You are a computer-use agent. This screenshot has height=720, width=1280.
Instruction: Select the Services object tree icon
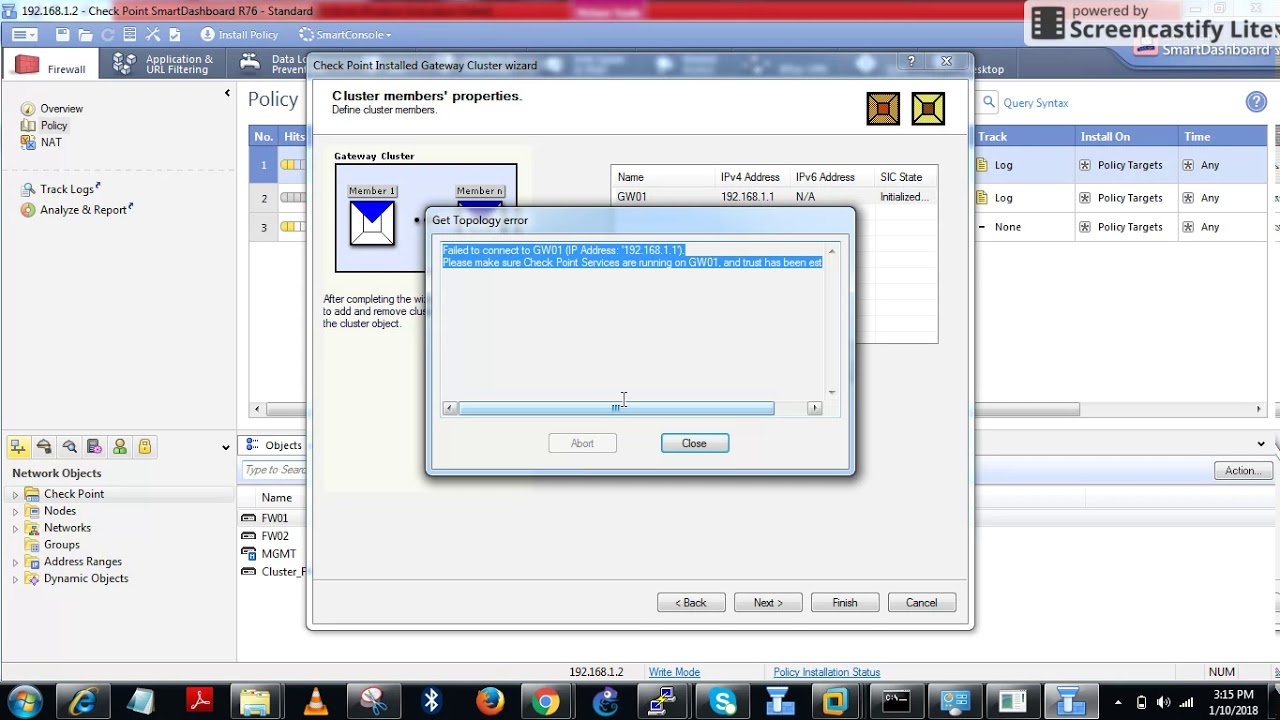click(44, 447)
